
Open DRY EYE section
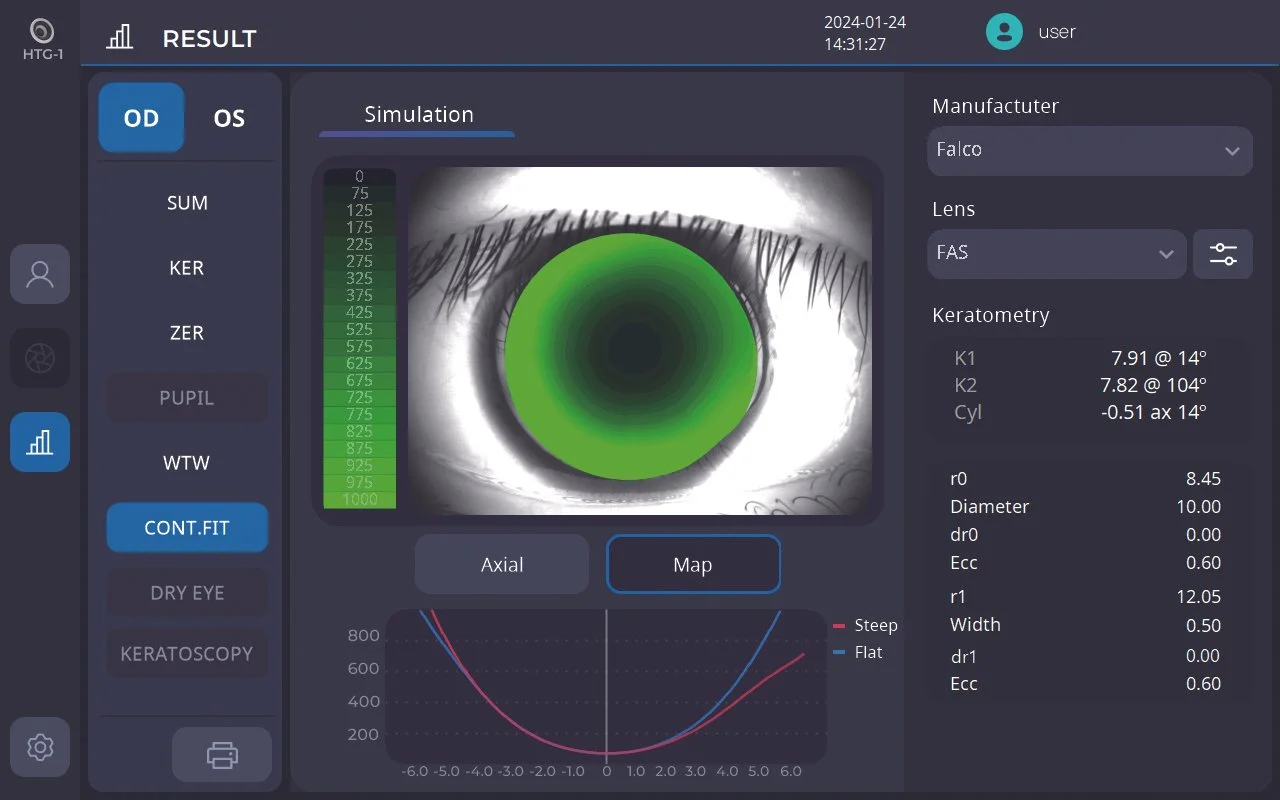pyautogui.click(x=187, y=593)
